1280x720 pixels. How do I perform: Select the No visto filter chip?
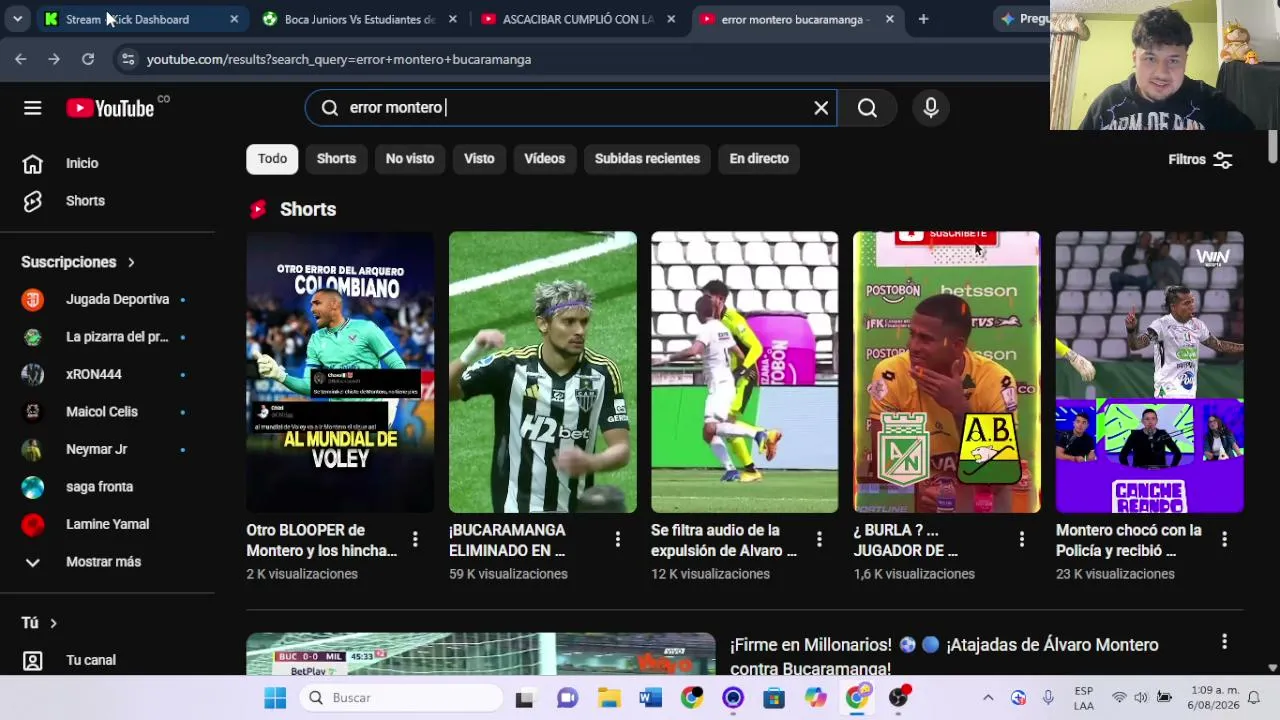point(410,159)
